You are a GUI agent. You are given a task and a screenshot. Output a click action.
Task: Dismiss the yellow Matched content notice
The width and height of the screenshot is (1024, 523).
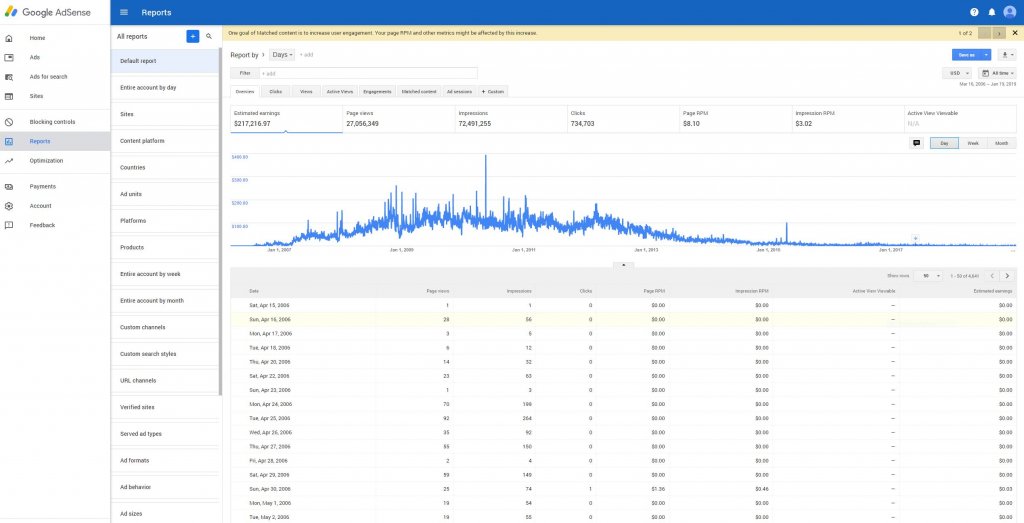1014,33
